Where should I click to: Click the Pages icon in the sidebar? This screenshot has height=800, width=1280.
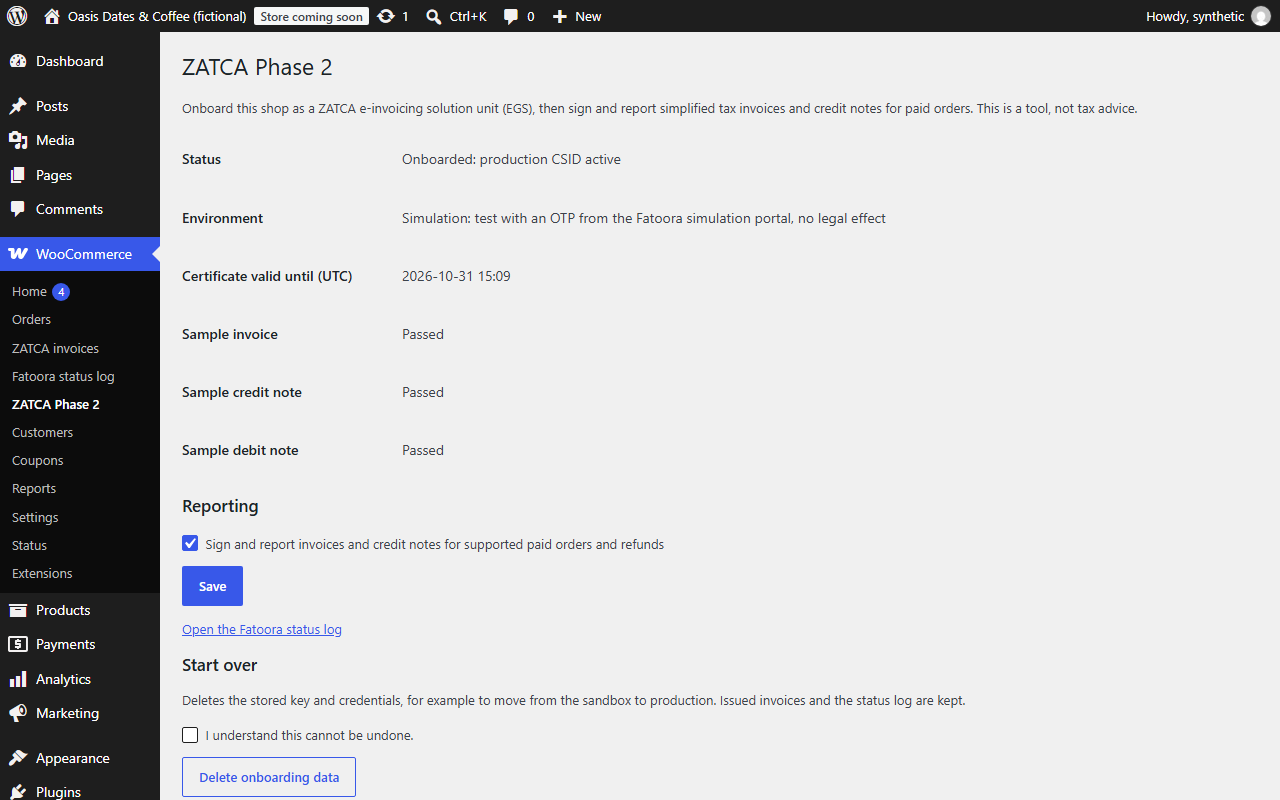coord(18,175)
